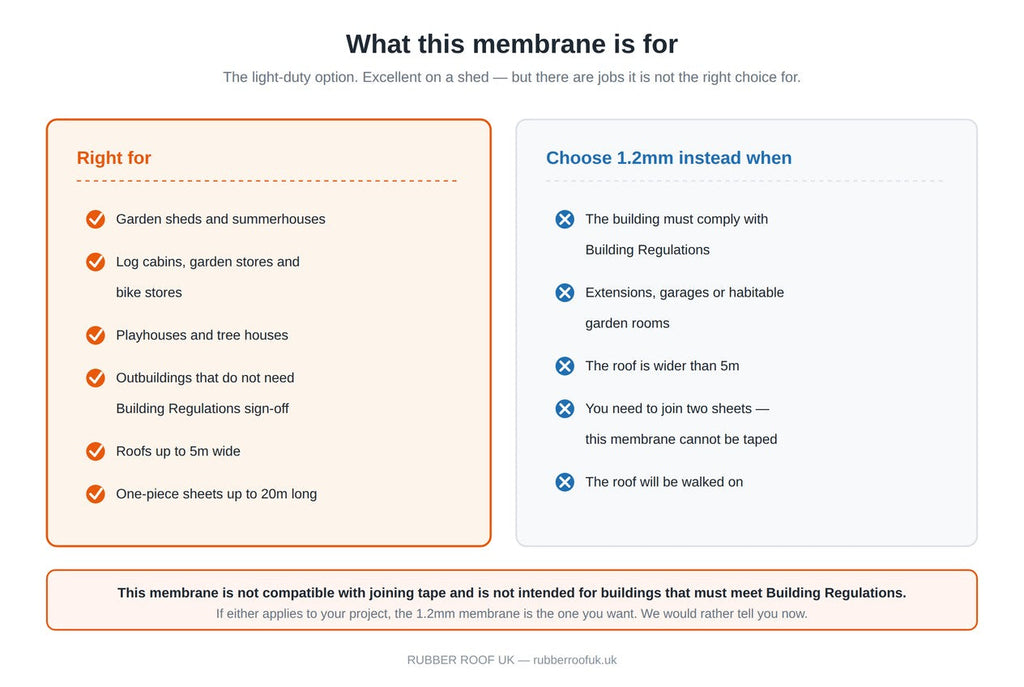Click the checkmark beside Roofs up to 5m wide

(x=95, y=451)
